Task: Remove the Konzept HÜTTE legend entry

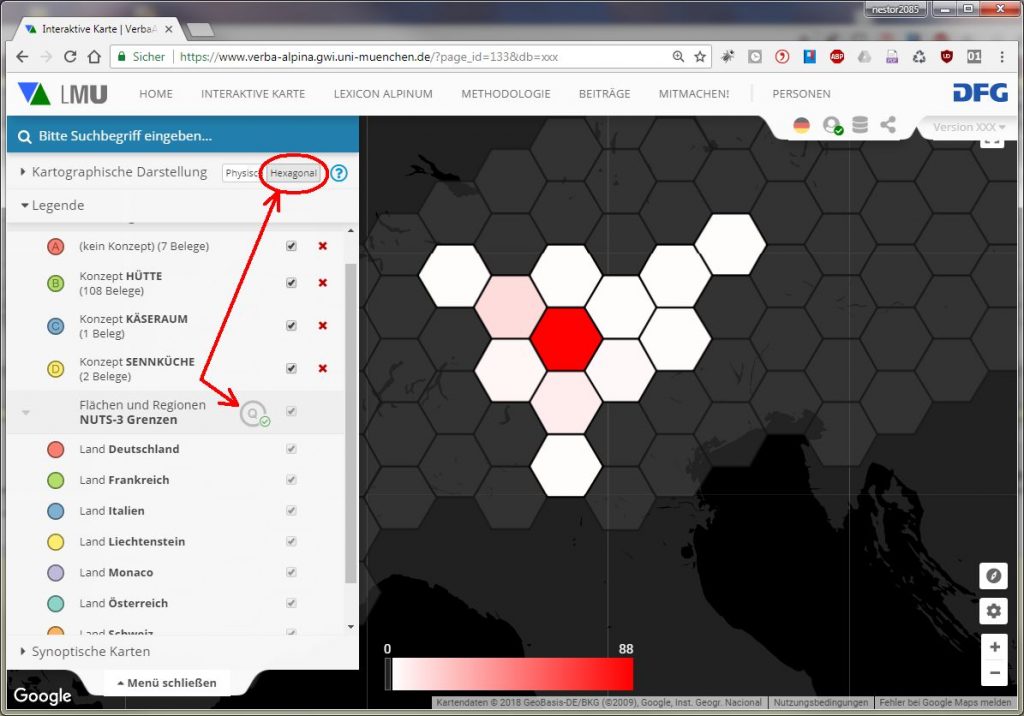Action: pyautogui.click(x=322, y=283)
